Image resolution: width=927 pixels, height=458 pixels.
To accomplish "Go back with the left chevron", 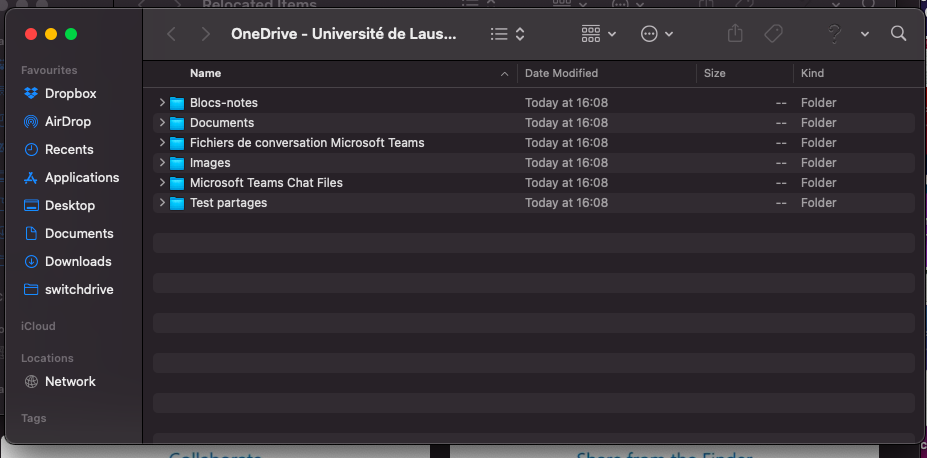I will [x=172, y=34].
